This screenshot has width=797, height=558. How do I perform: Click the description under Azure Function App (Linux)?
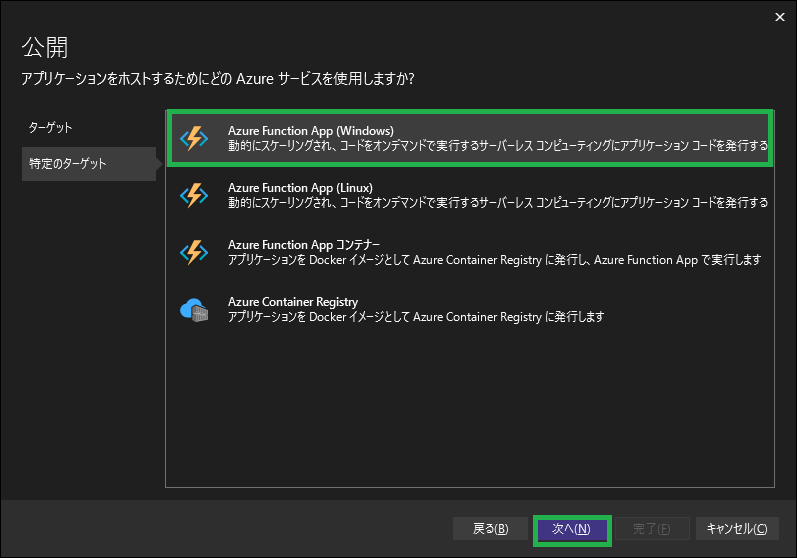[497, 203]
